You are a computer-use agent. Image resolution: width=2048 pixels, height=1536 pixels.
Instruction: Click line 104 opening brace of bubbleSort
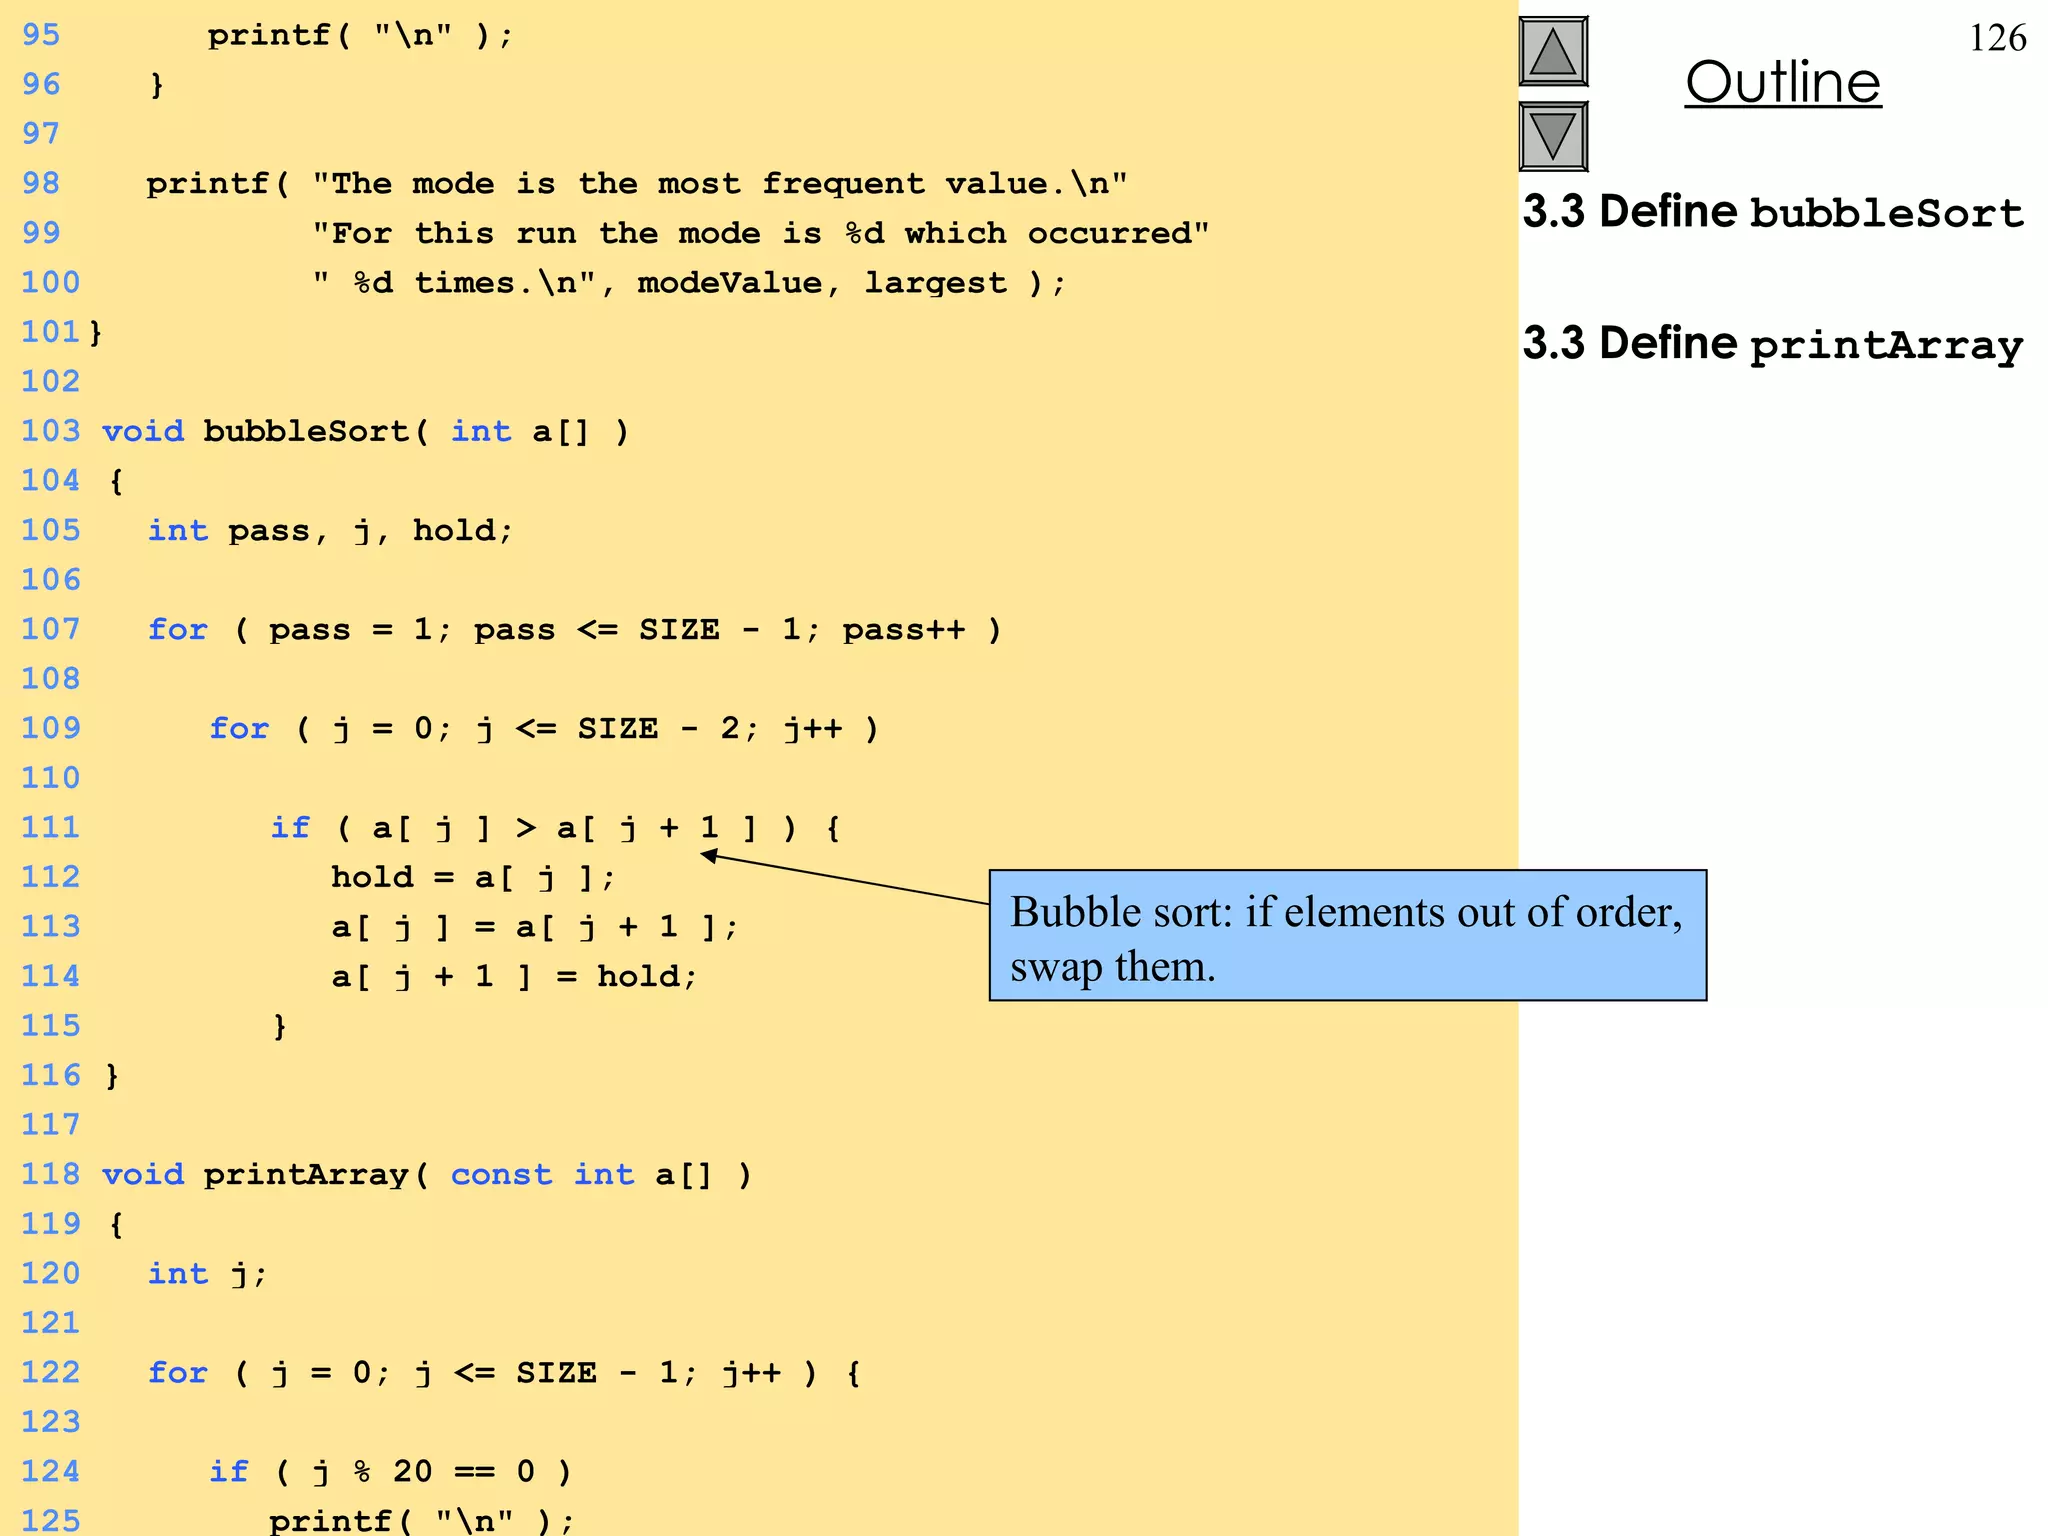click(x=116, y=482)
